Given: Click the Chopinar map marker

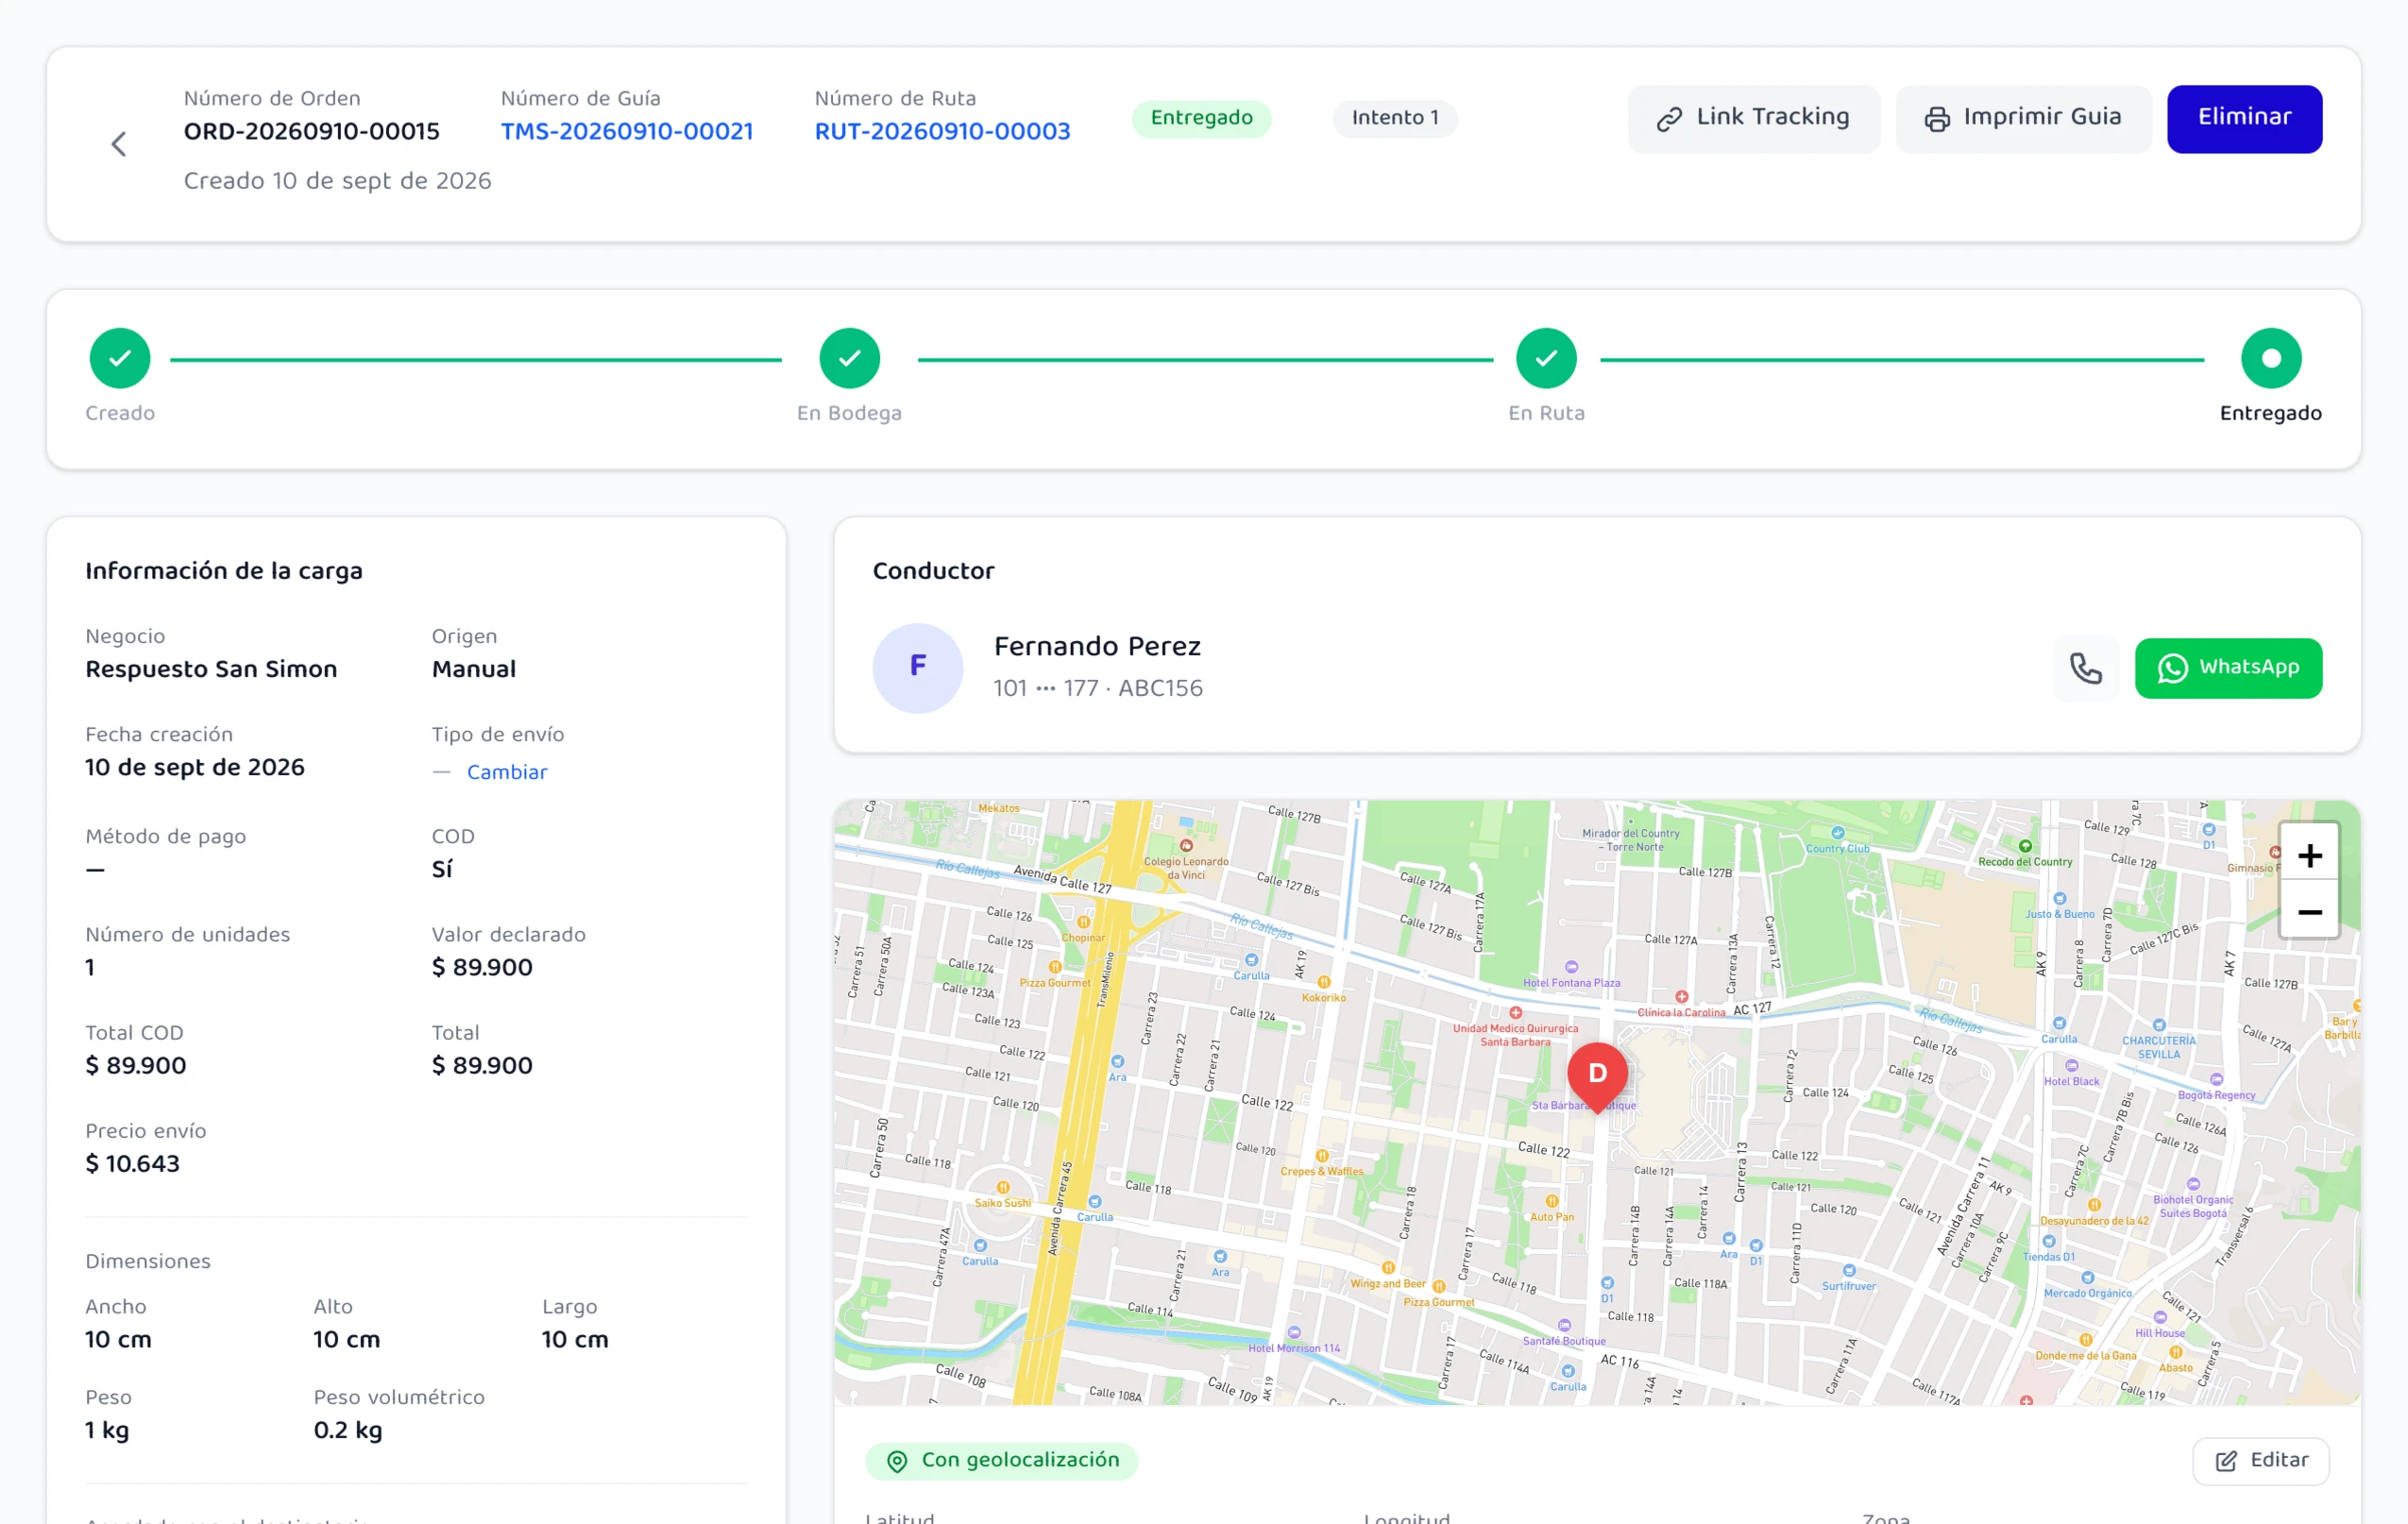Looking at the screenshot, I should pyautogui.click(x=1083, y=922).
